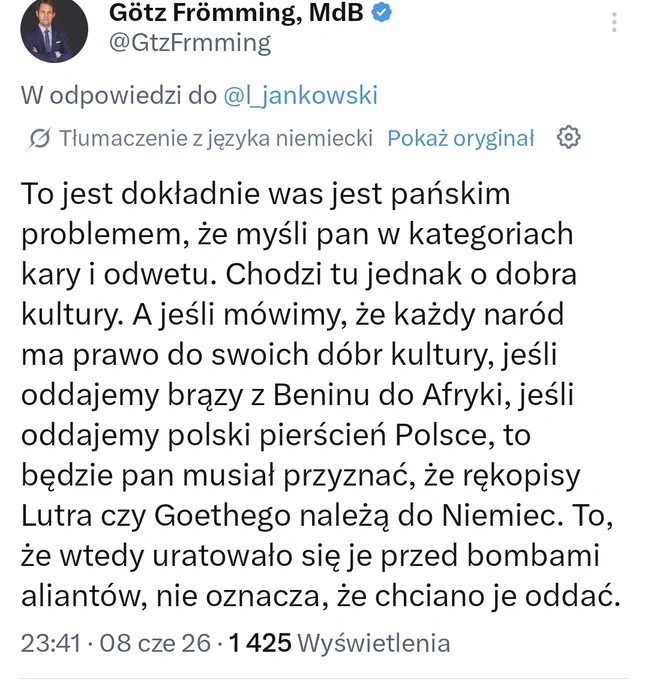Open the @GtzFrmming handle
Viewport: 648px width, 680px height.
(190, 43)
